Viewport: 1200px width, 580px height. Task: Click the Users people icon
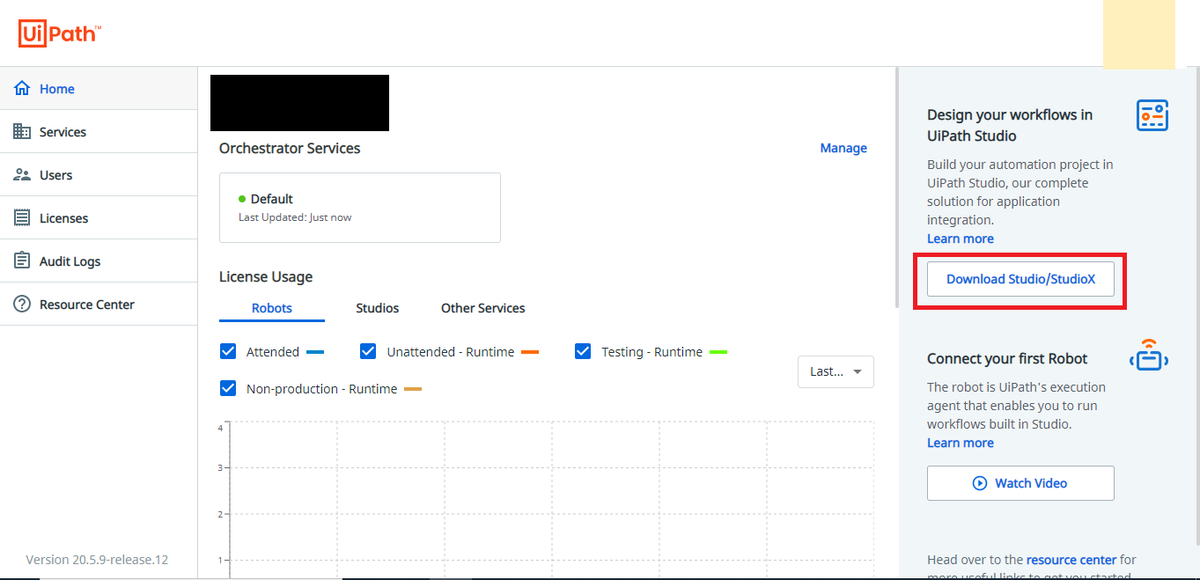pos(21,175)
